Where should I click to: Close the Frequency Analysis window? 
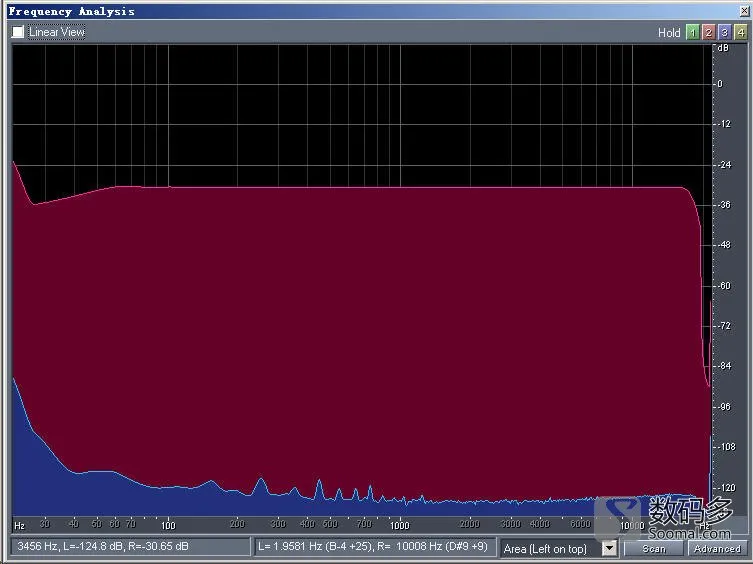(744, 11)
